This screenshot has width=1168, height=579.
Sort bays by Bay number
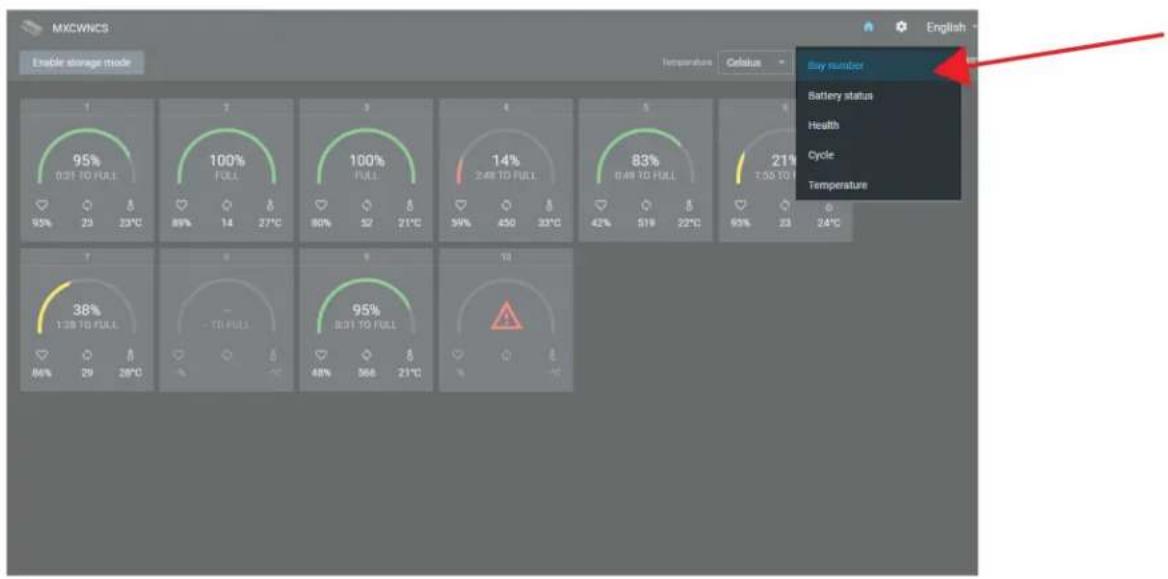tap(878, 66)
